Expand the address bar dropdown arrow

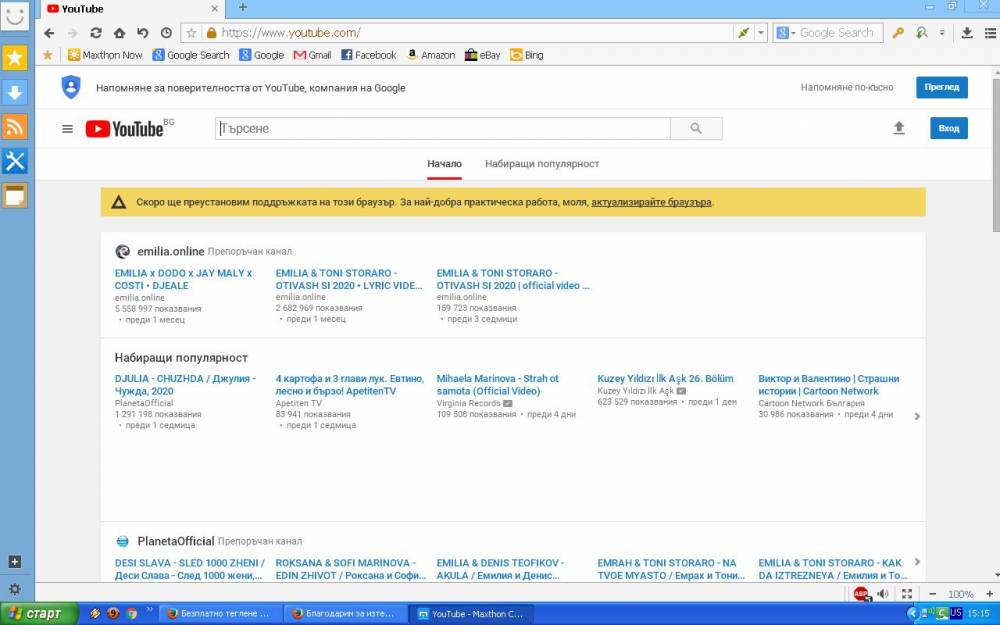point(760,33)
